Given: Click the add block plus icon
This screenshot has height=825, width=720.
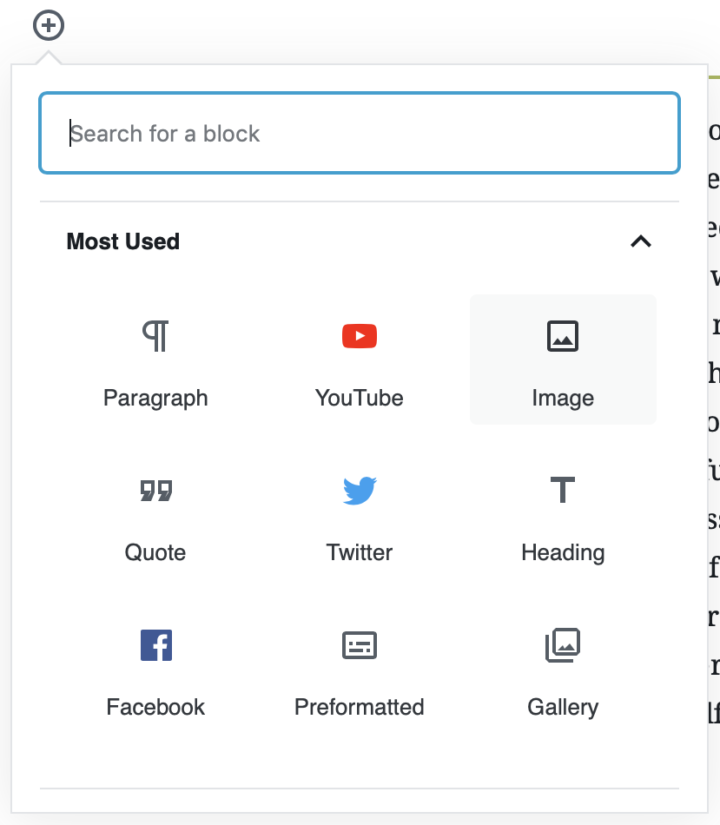Looking at the screenshot, I should [x=48, y=25].
